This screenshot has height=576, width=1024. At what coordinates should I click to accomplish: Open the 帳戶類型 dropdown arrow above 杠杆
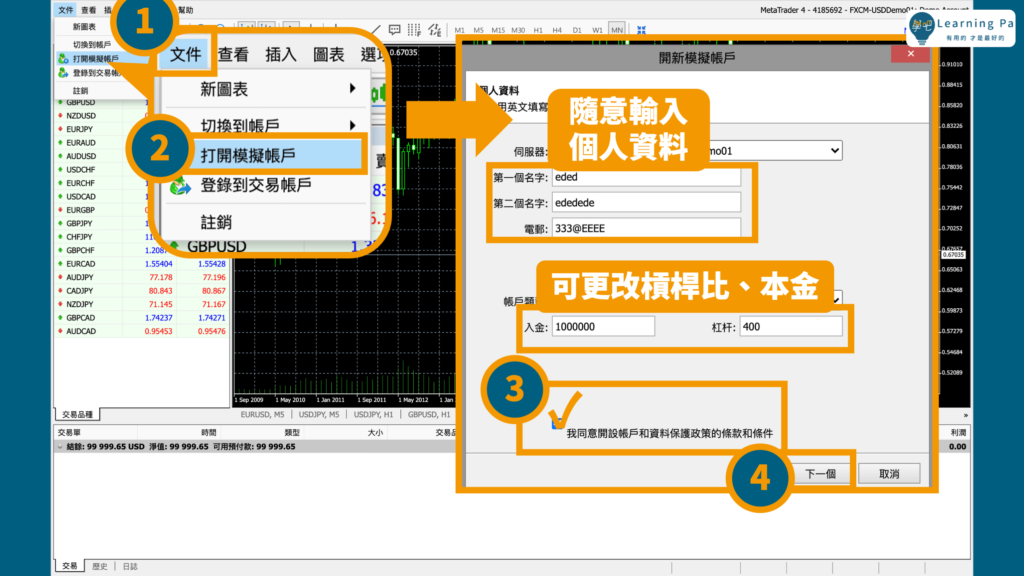point(836,300)
